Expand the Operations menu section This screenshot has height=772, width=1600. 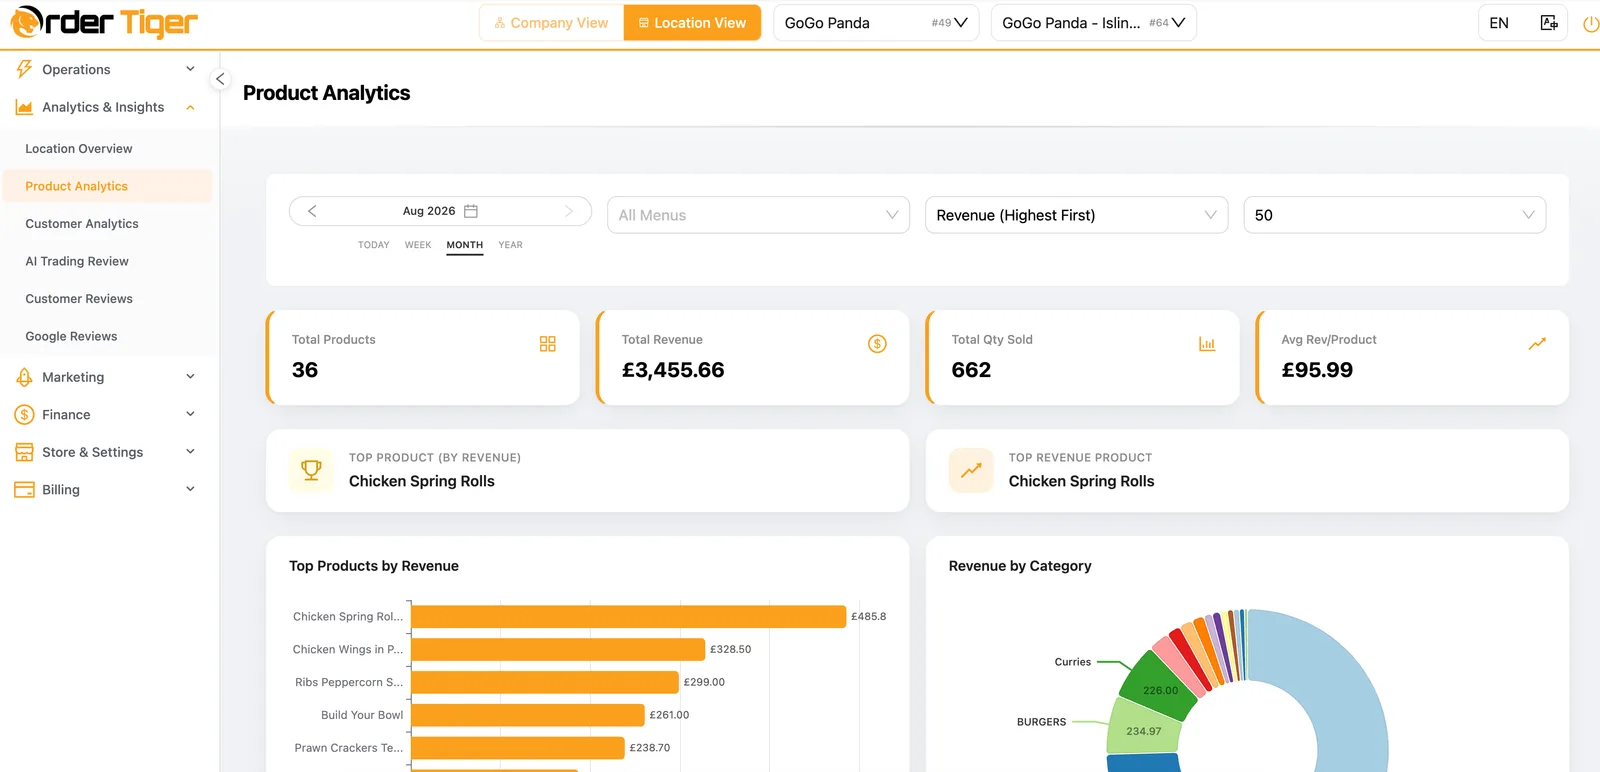106,69
